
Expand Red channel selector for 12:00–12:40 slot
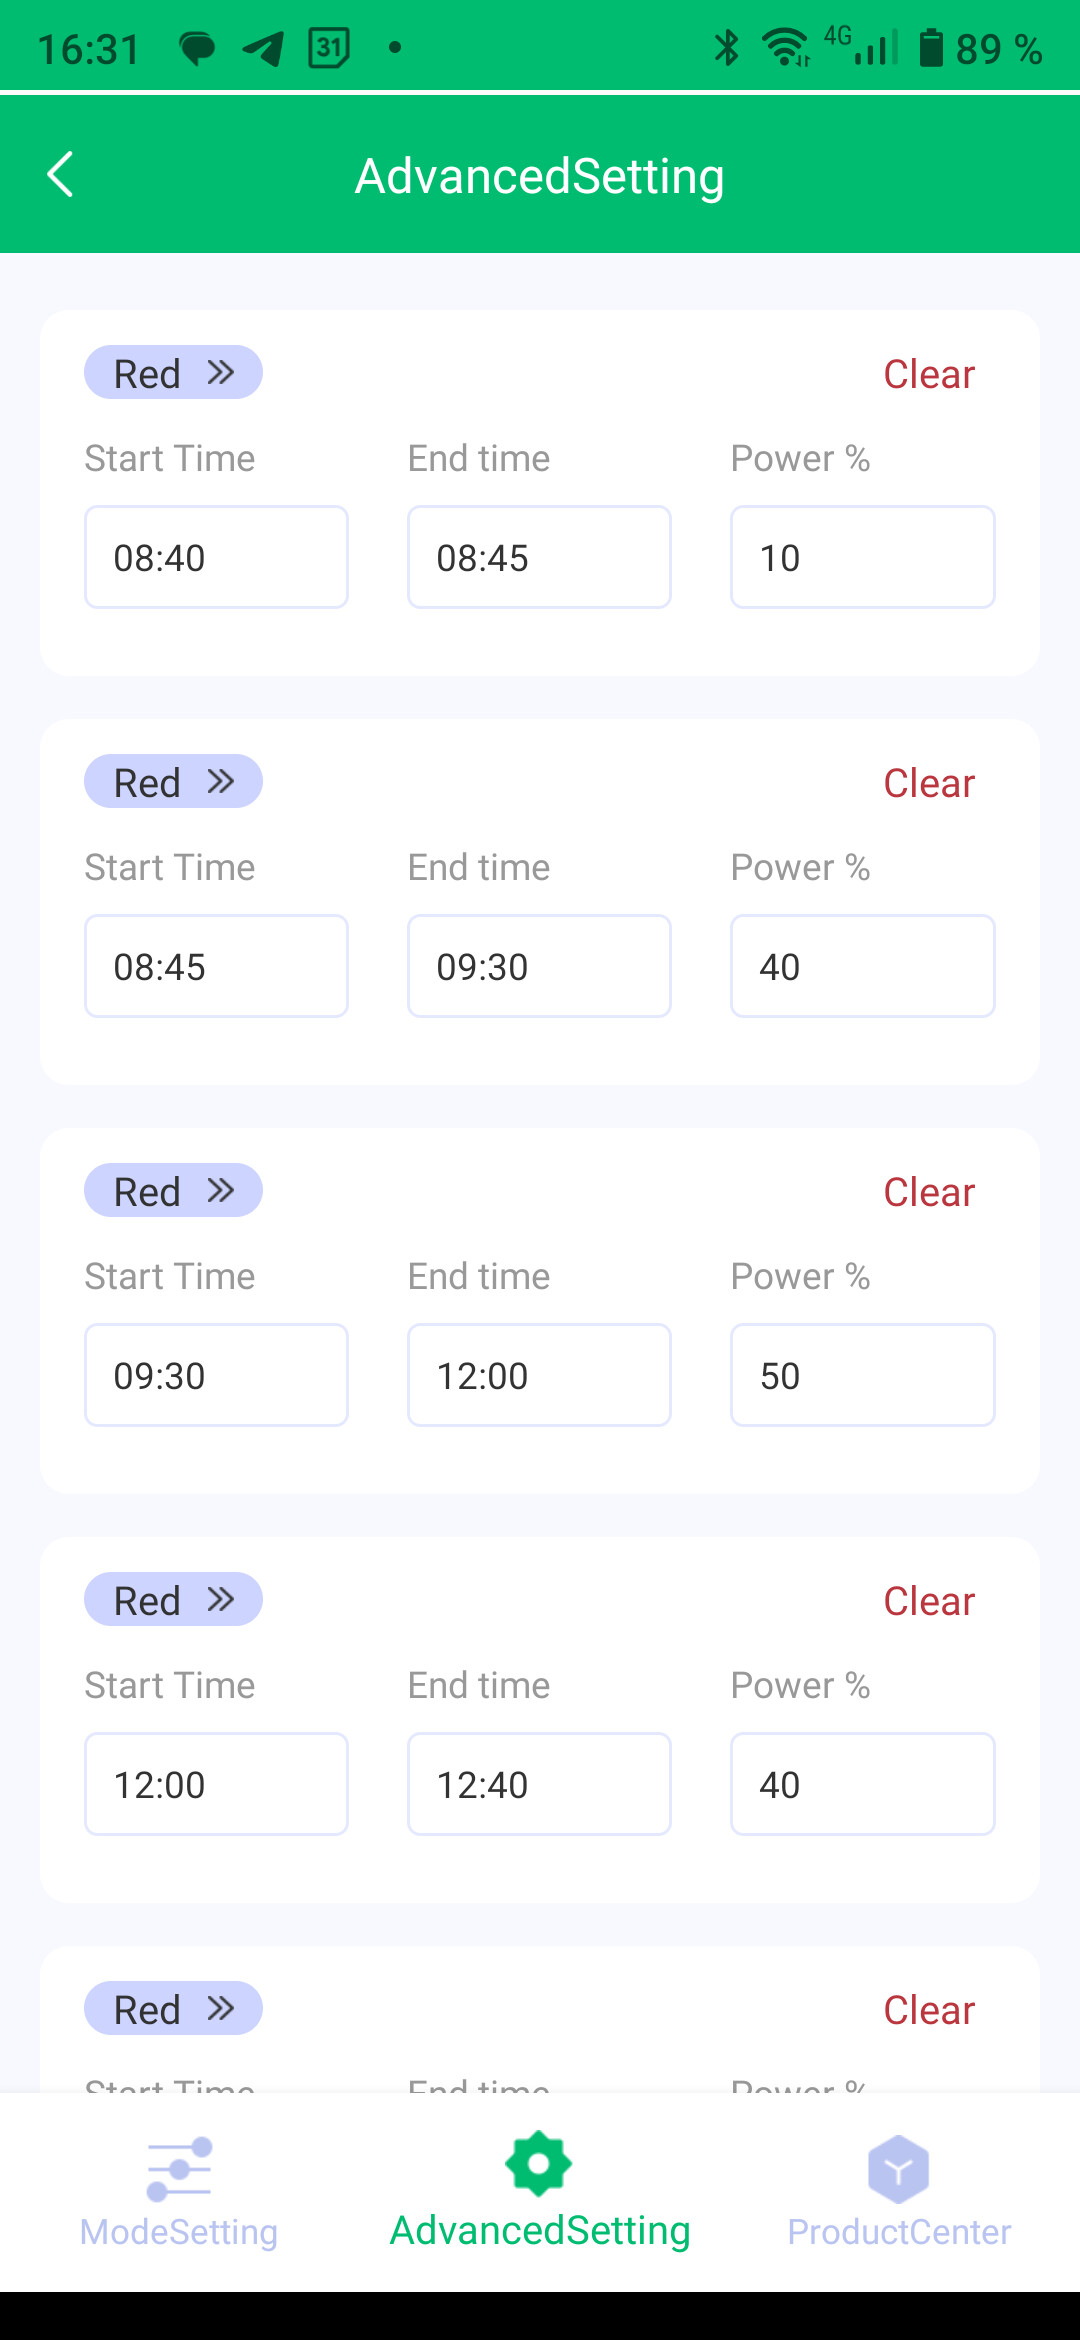(173, 1600)
